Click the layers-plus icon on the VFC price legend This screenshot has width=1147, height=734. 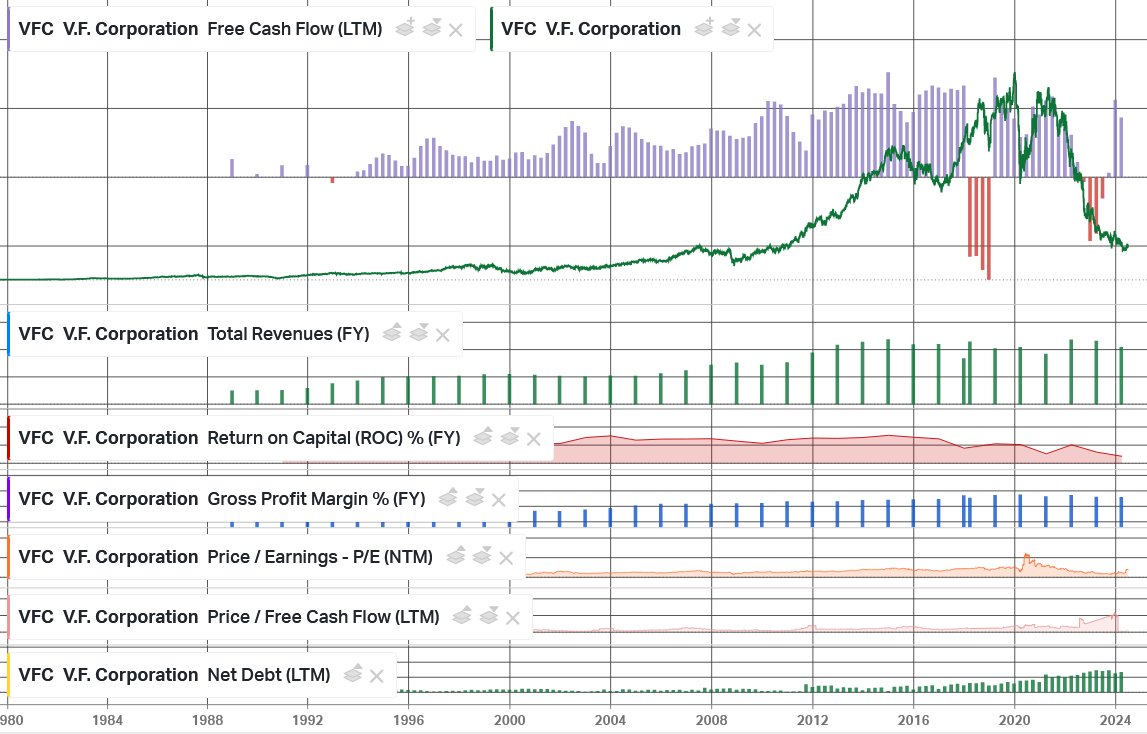click(x=704, y=28)
